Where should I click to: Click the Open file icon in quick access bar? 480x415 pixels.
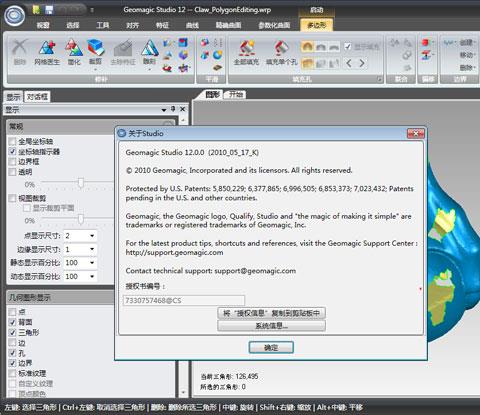tap(36, 10)
